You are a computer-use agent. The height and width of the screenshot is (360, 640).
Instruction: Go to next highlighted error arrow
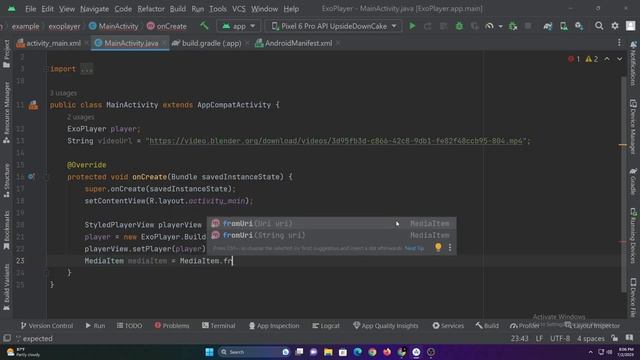point(620,59)
